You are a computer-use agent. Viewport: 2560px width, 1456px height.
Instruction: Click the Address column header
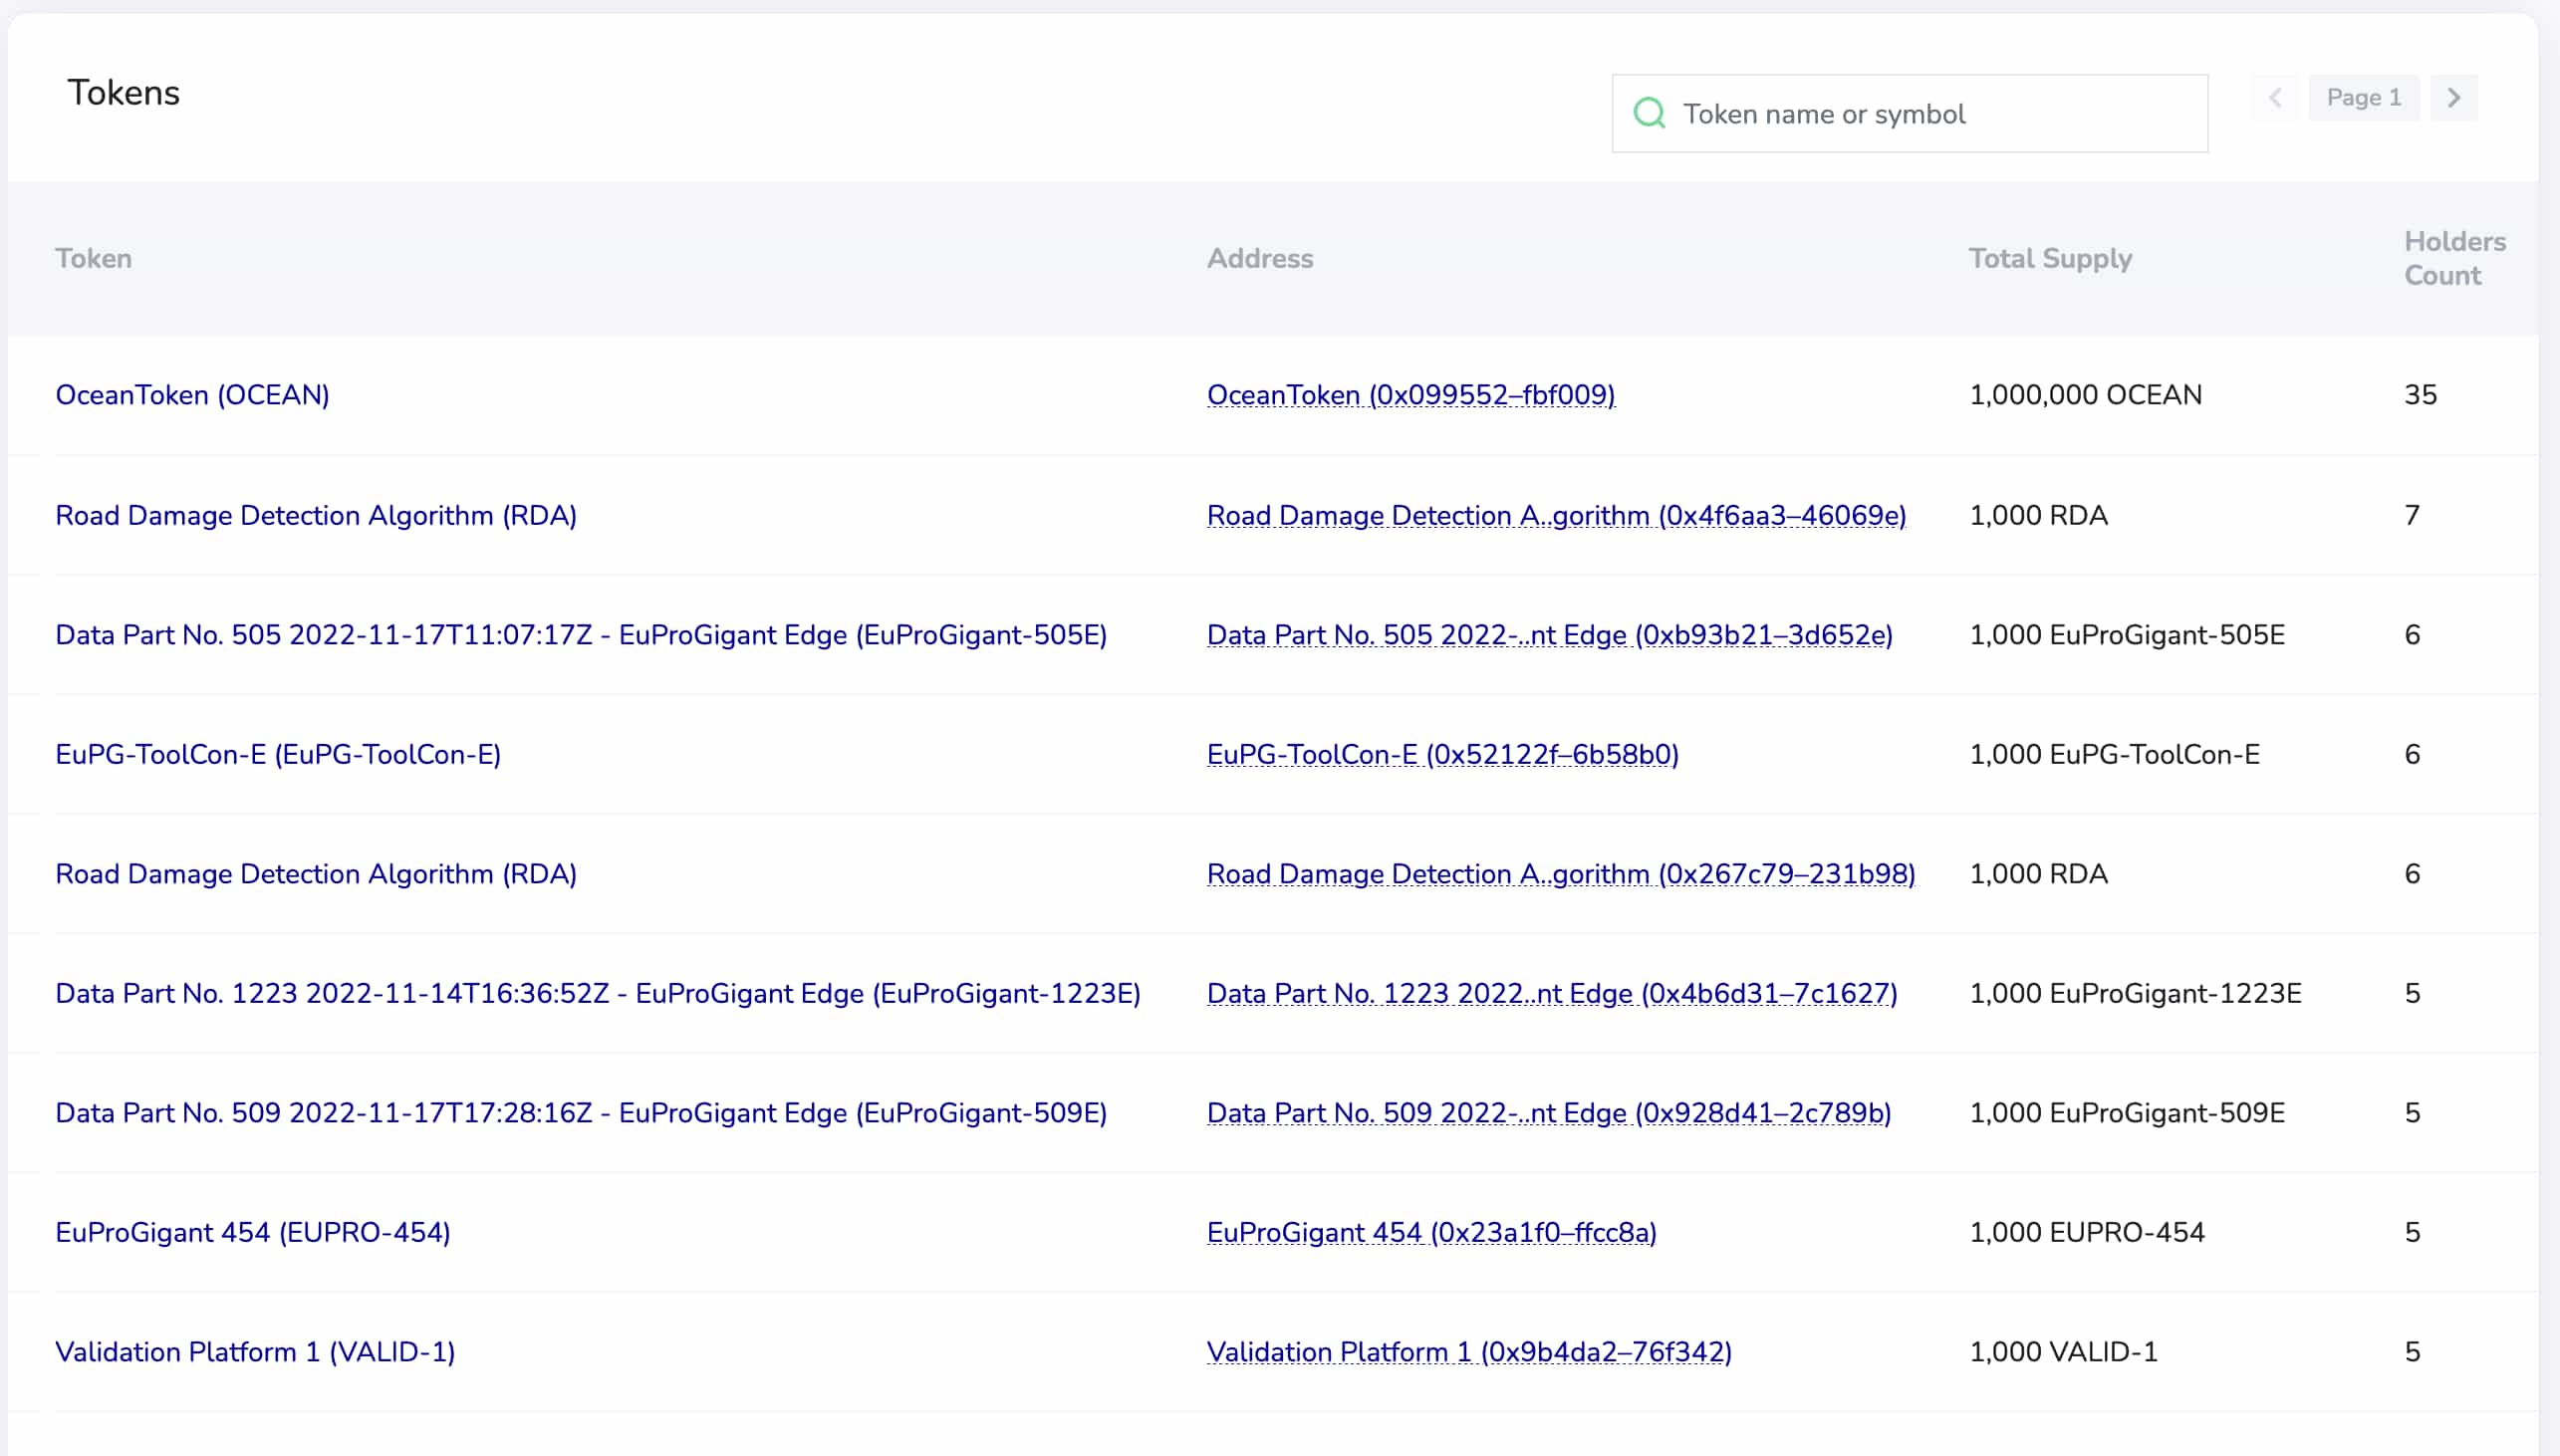(1260, 258)
